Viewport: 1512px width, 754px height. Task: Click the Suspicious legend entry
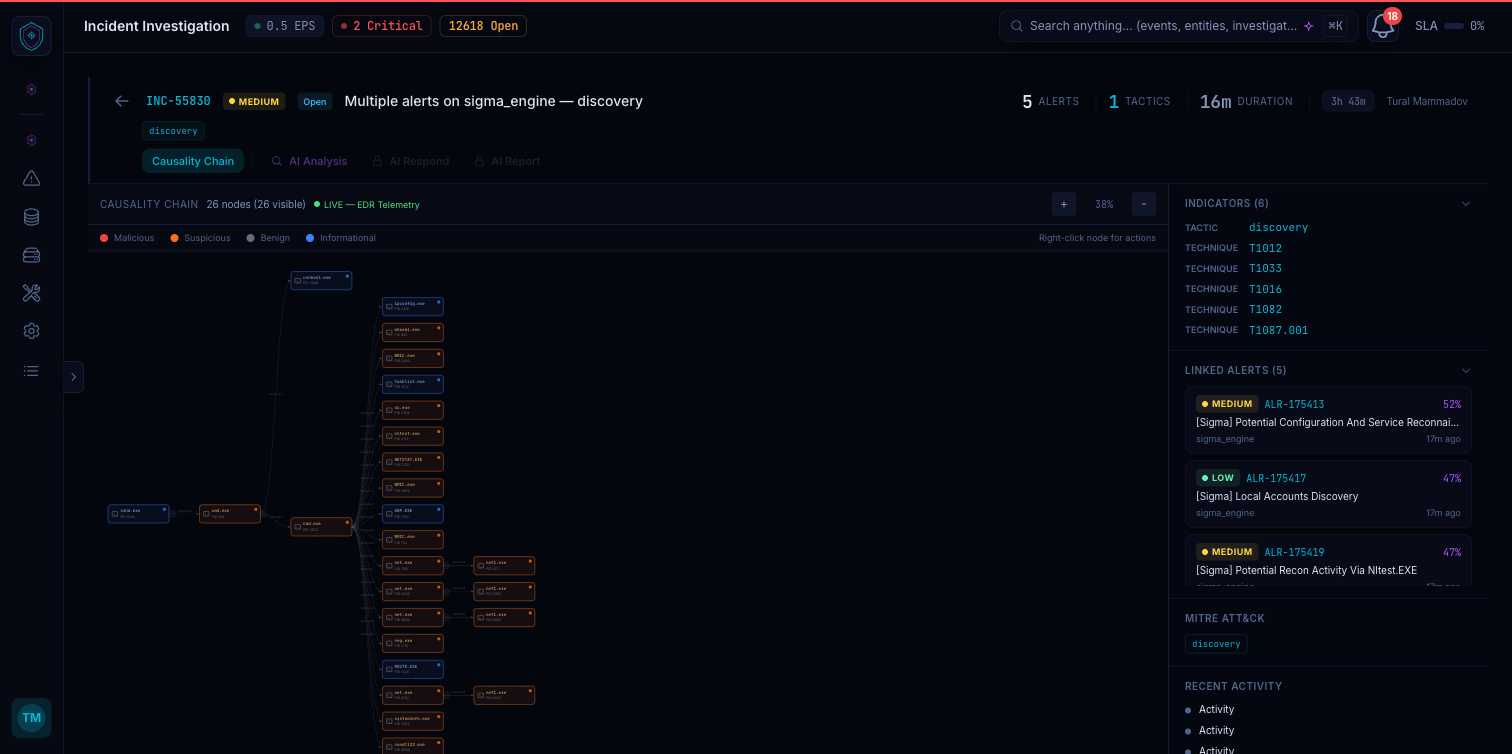(x=200, y=238)
